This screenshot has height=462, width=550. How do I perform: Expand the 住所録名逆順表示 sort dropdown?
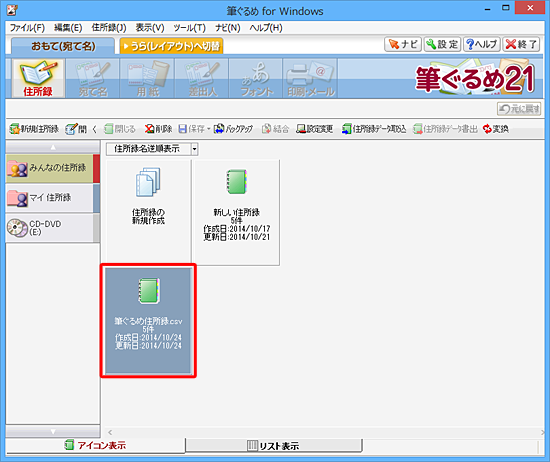[x=195, y=149]
